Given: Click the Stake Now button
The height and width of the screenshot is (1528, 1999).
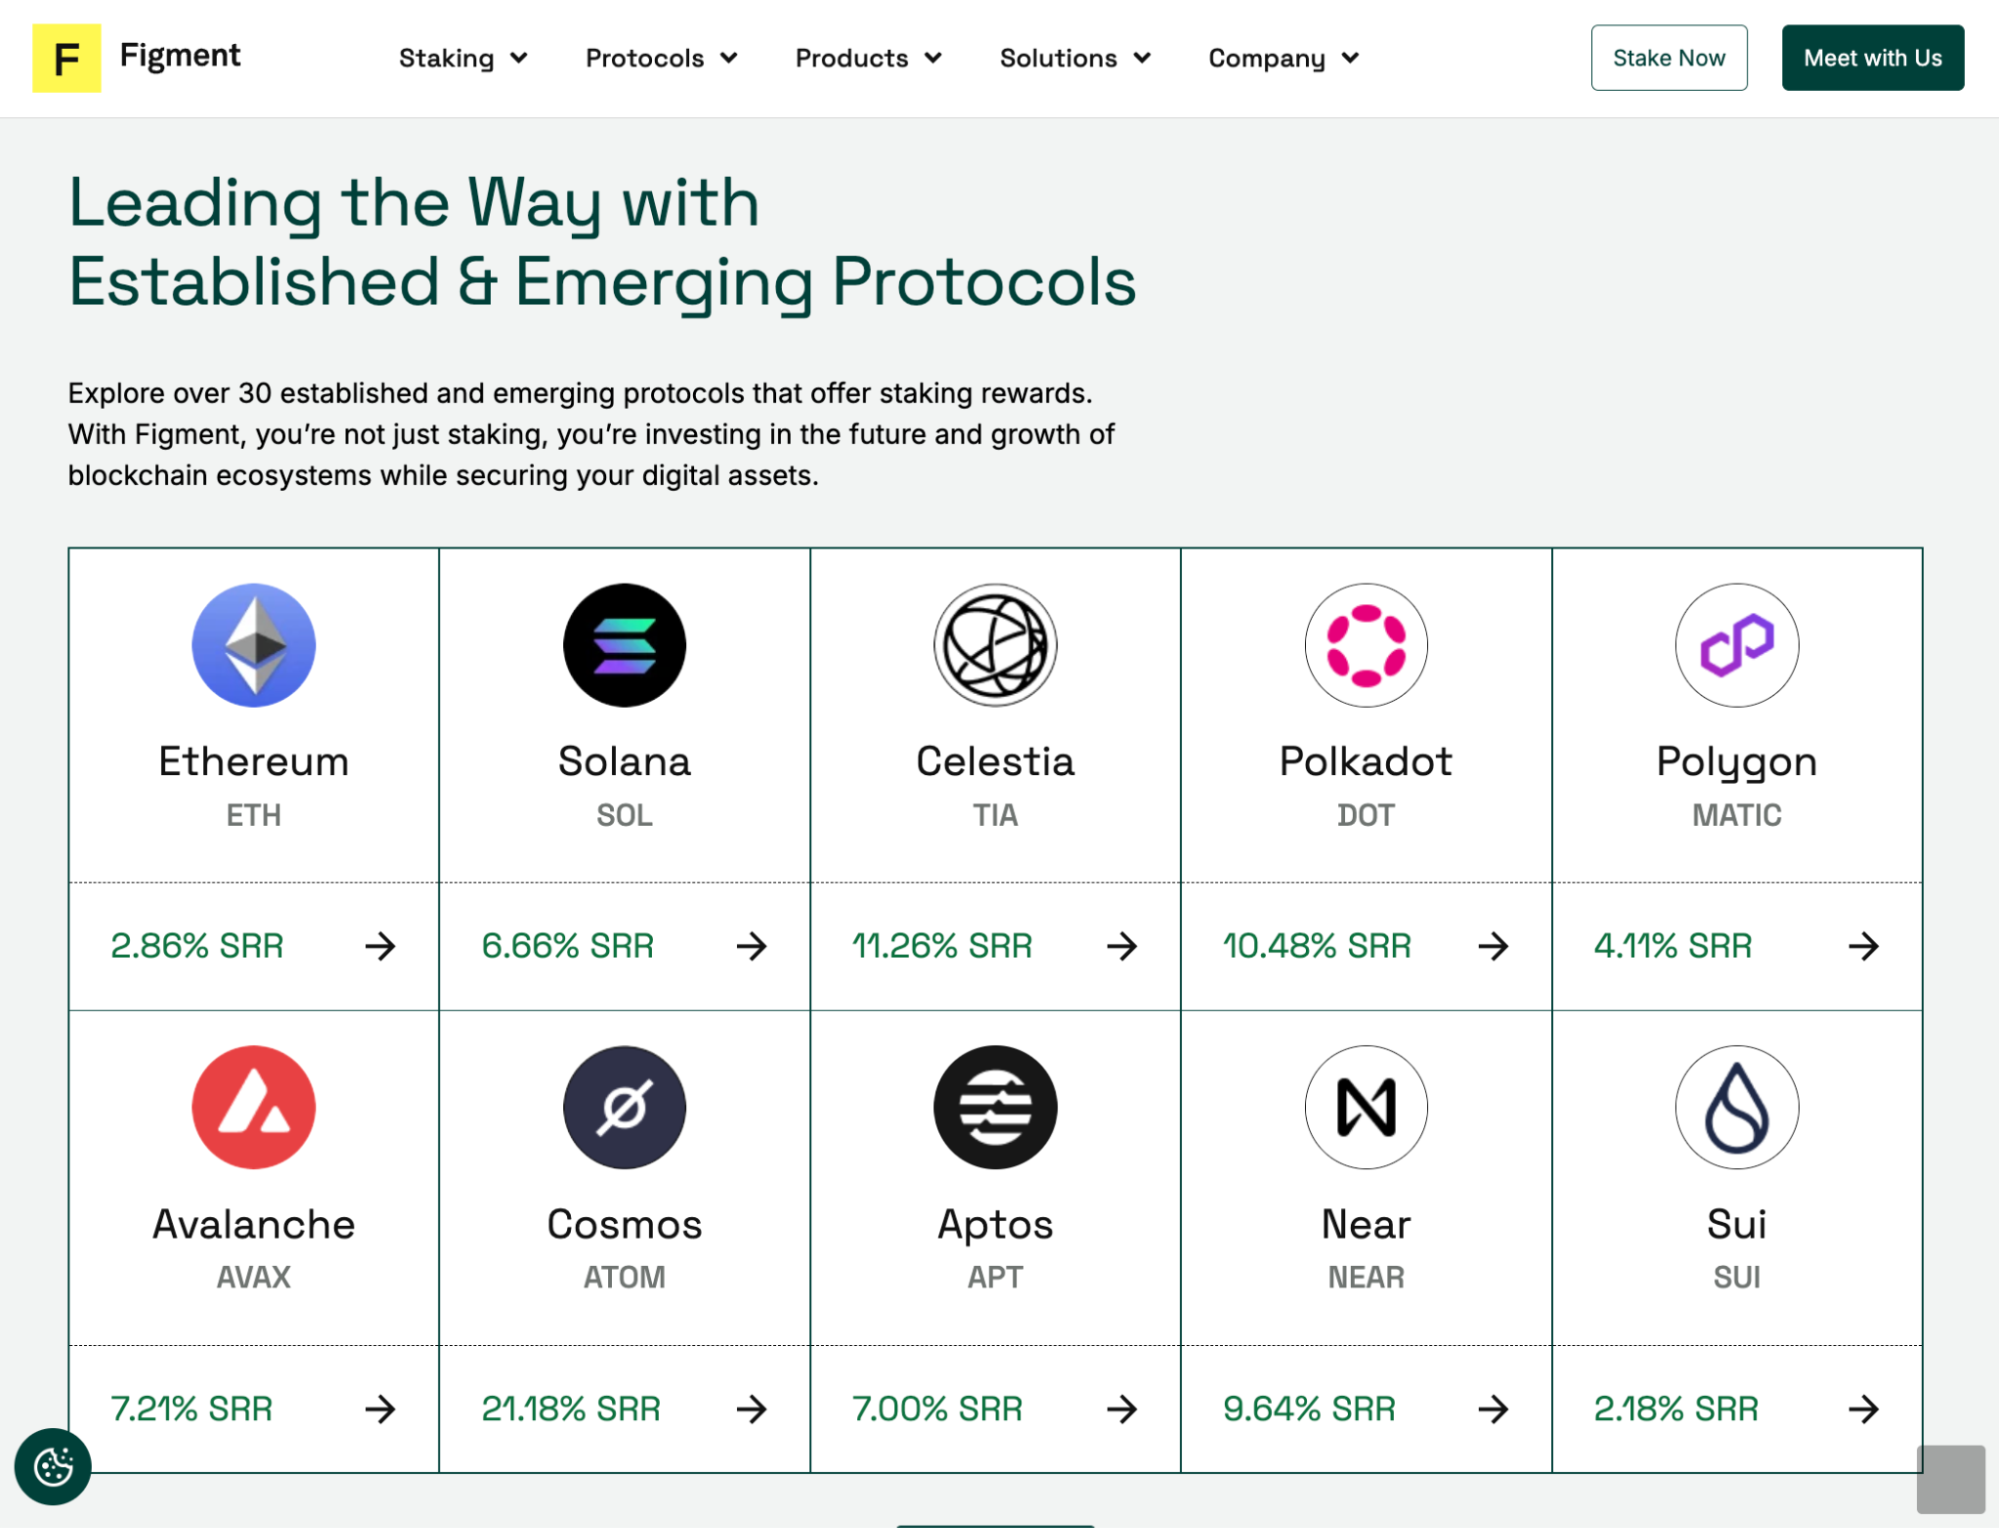Looking at the screenshot, I should (x=1668, y=58).
